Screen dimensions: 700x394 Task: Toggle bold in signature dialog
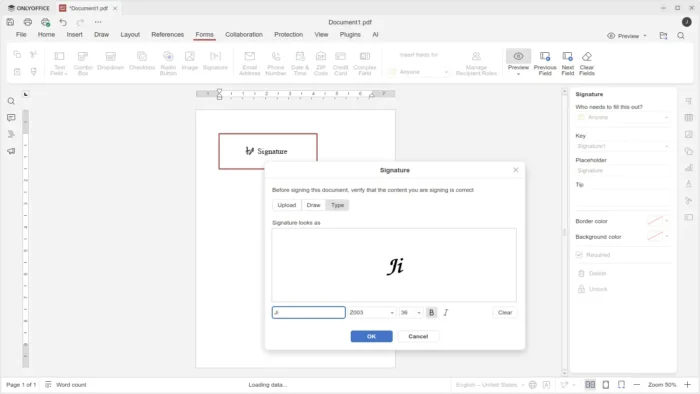point(431,313)
